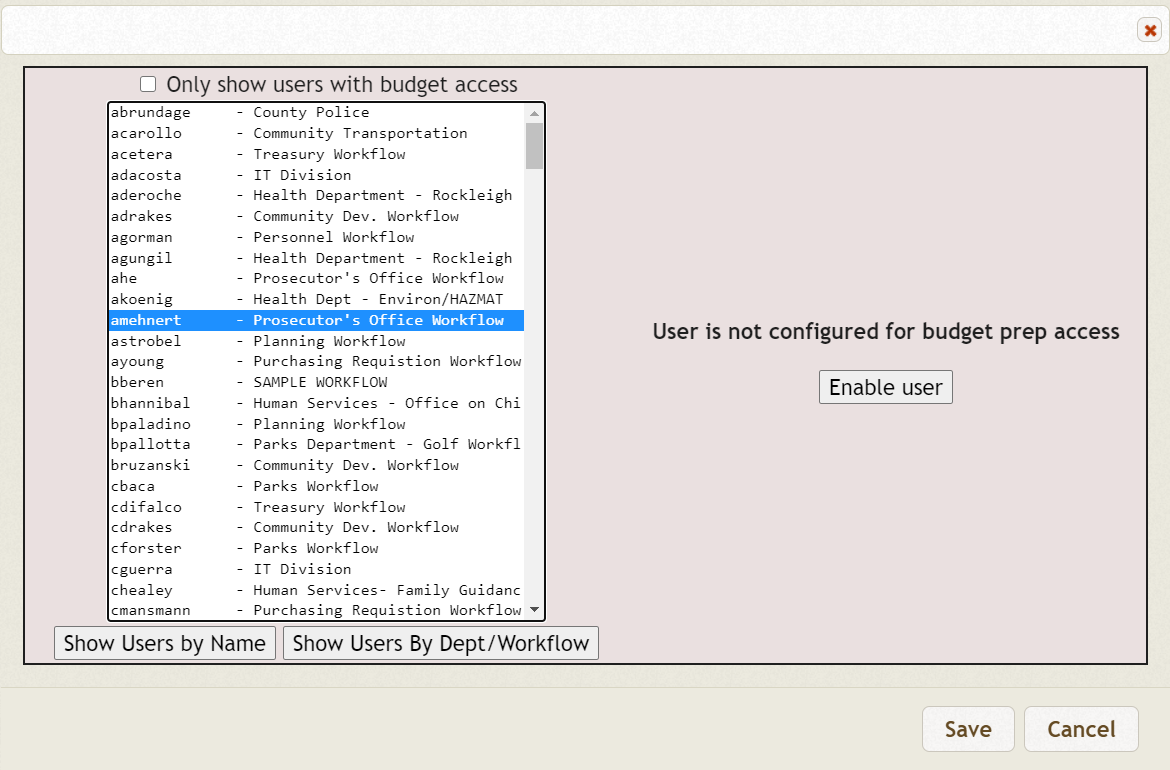Click the Enable user button
The image size is (1170, 770).
(885, 387)
